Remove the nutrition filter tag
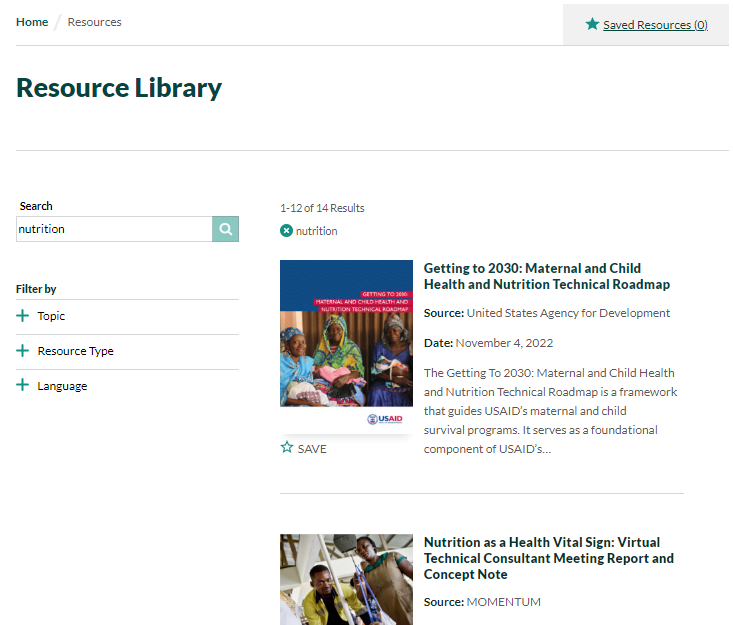 286,231
